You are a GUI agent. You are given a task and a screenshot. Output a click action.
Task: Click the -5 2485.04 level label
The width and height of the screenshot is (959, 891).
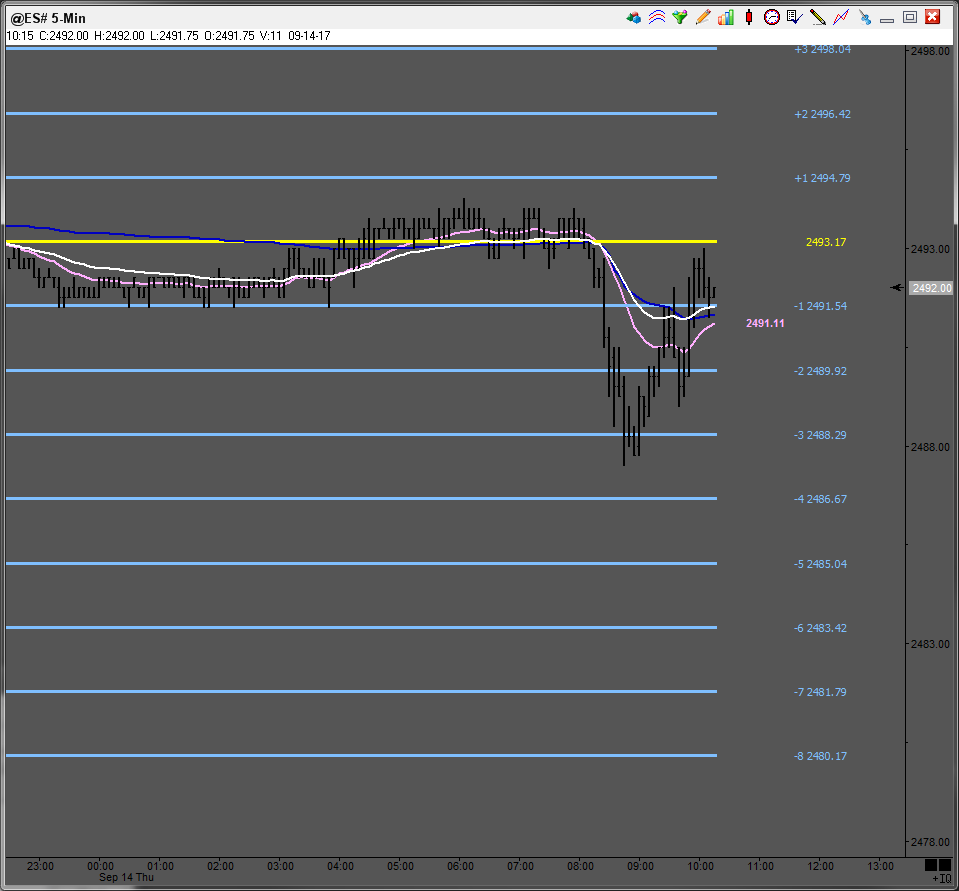821,564
